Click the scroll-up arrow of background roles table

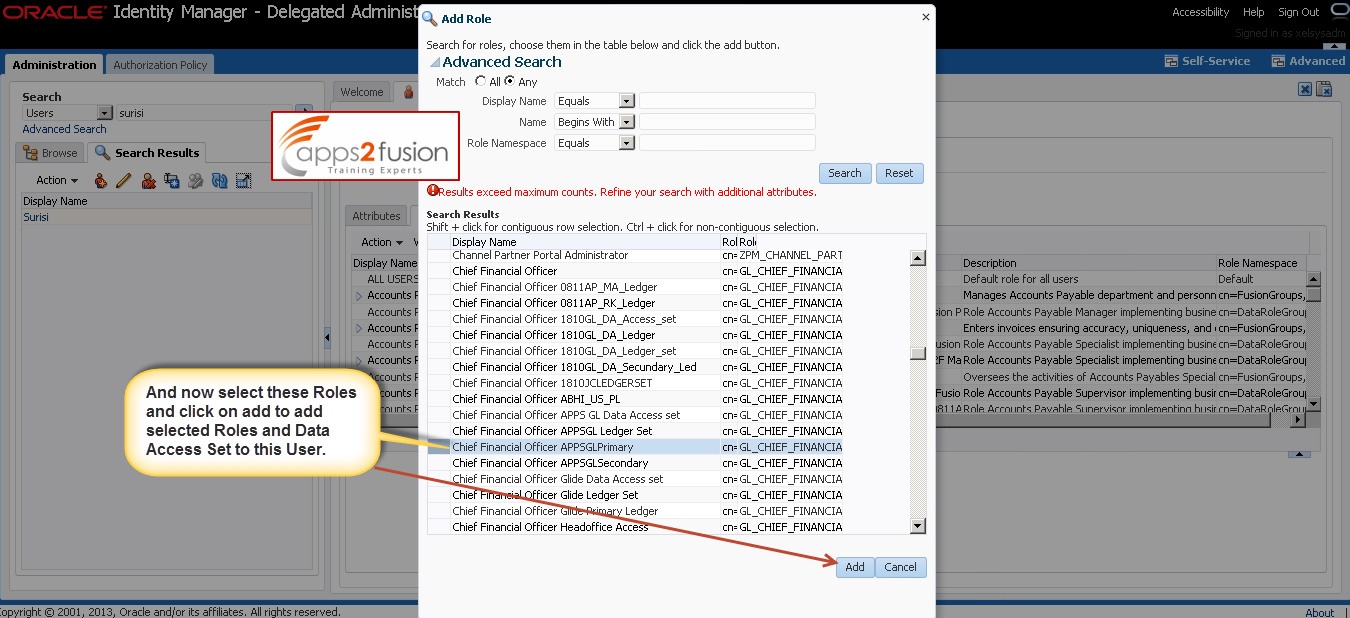click(x=1314, y=279)
